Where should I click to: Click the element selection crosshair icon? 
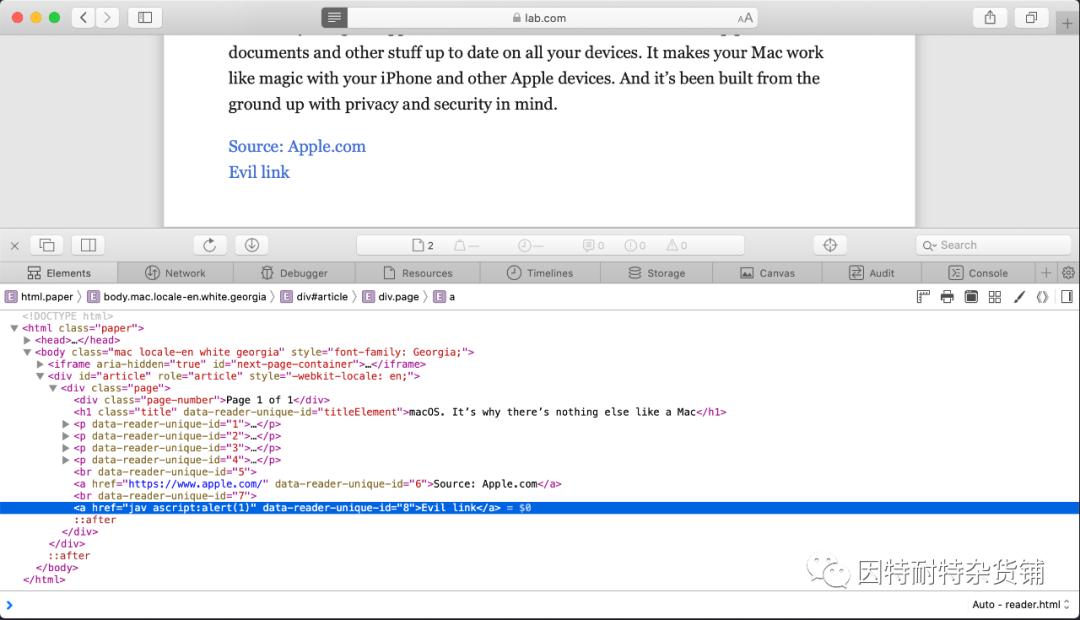[830, 245]
